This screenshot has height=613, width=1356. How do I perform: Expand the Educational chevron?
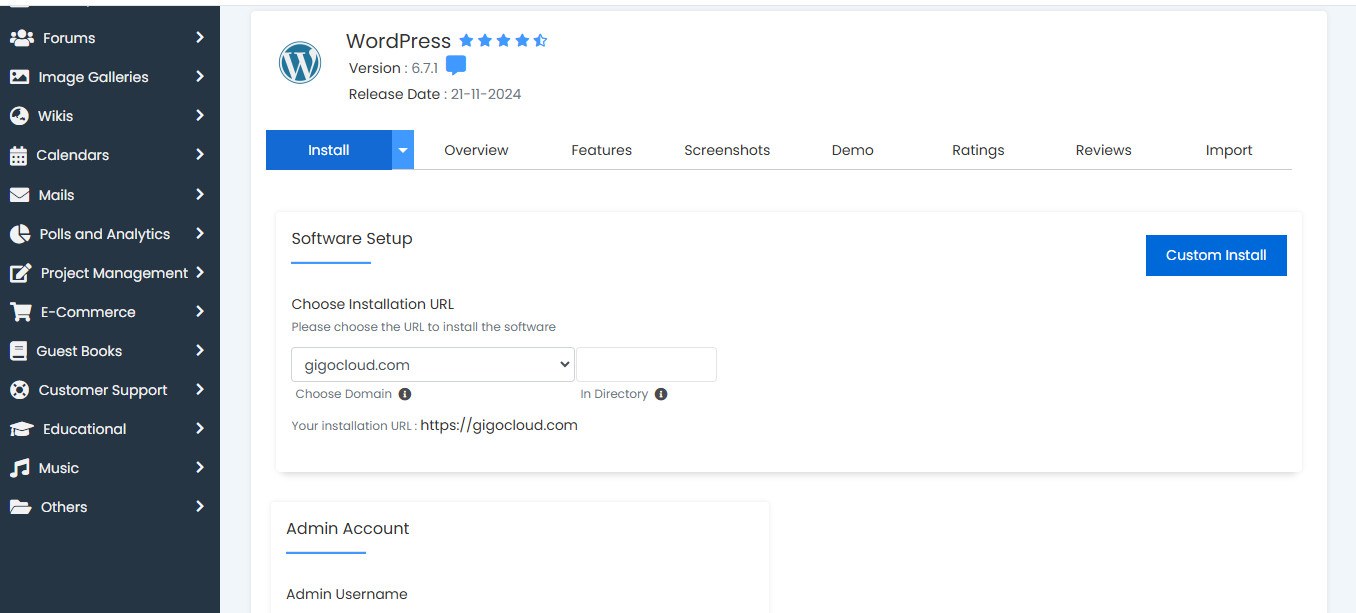tap(200, 428)
